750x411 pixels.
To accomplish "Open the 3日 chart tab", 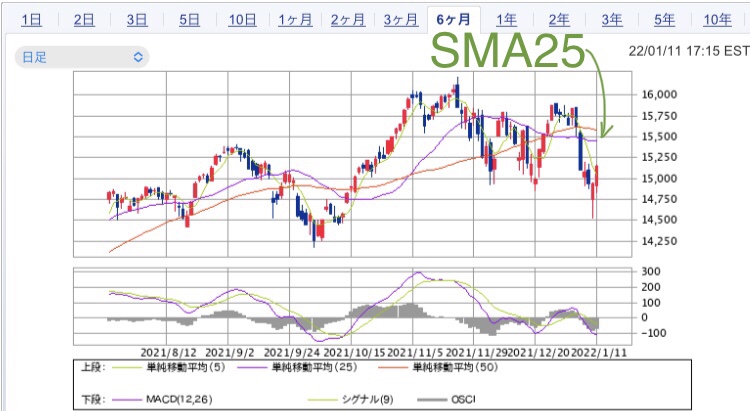I will [x=138, y=19].
